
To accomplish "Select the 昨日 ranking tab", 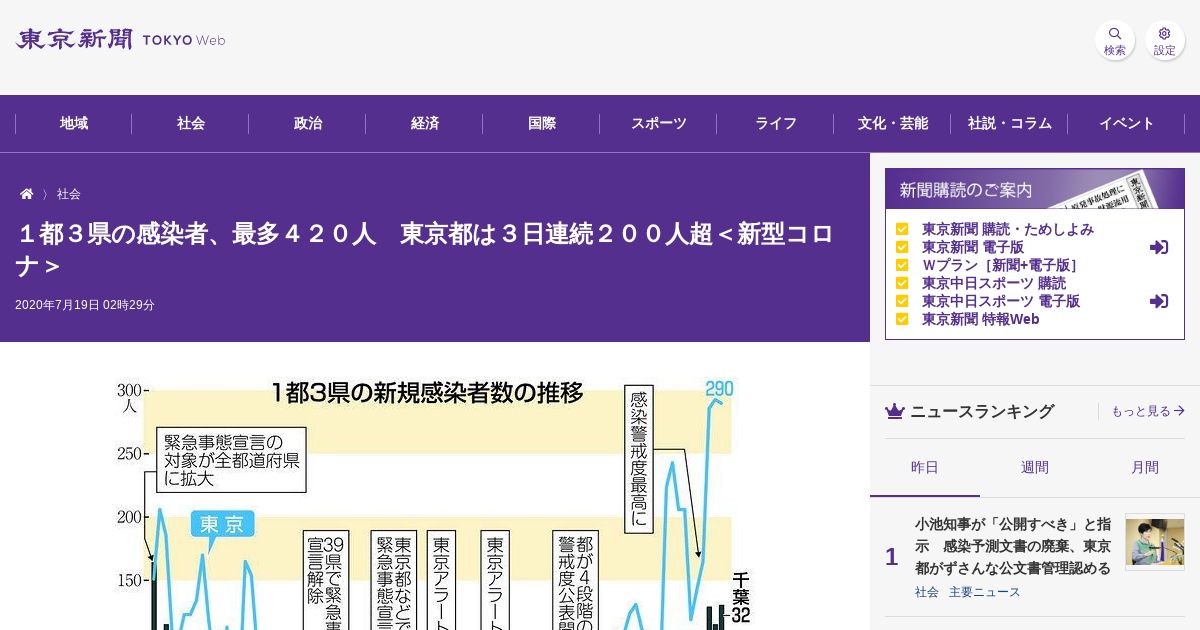I will click(x=925, y=468).
